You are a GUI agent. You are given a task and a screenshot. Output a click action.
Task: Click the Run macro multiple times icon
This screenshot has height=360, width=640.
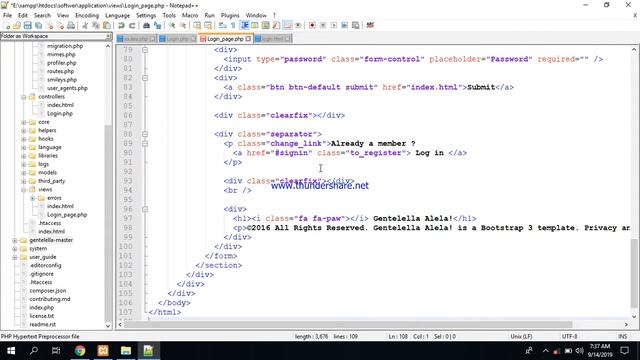(x=344, y=25)
